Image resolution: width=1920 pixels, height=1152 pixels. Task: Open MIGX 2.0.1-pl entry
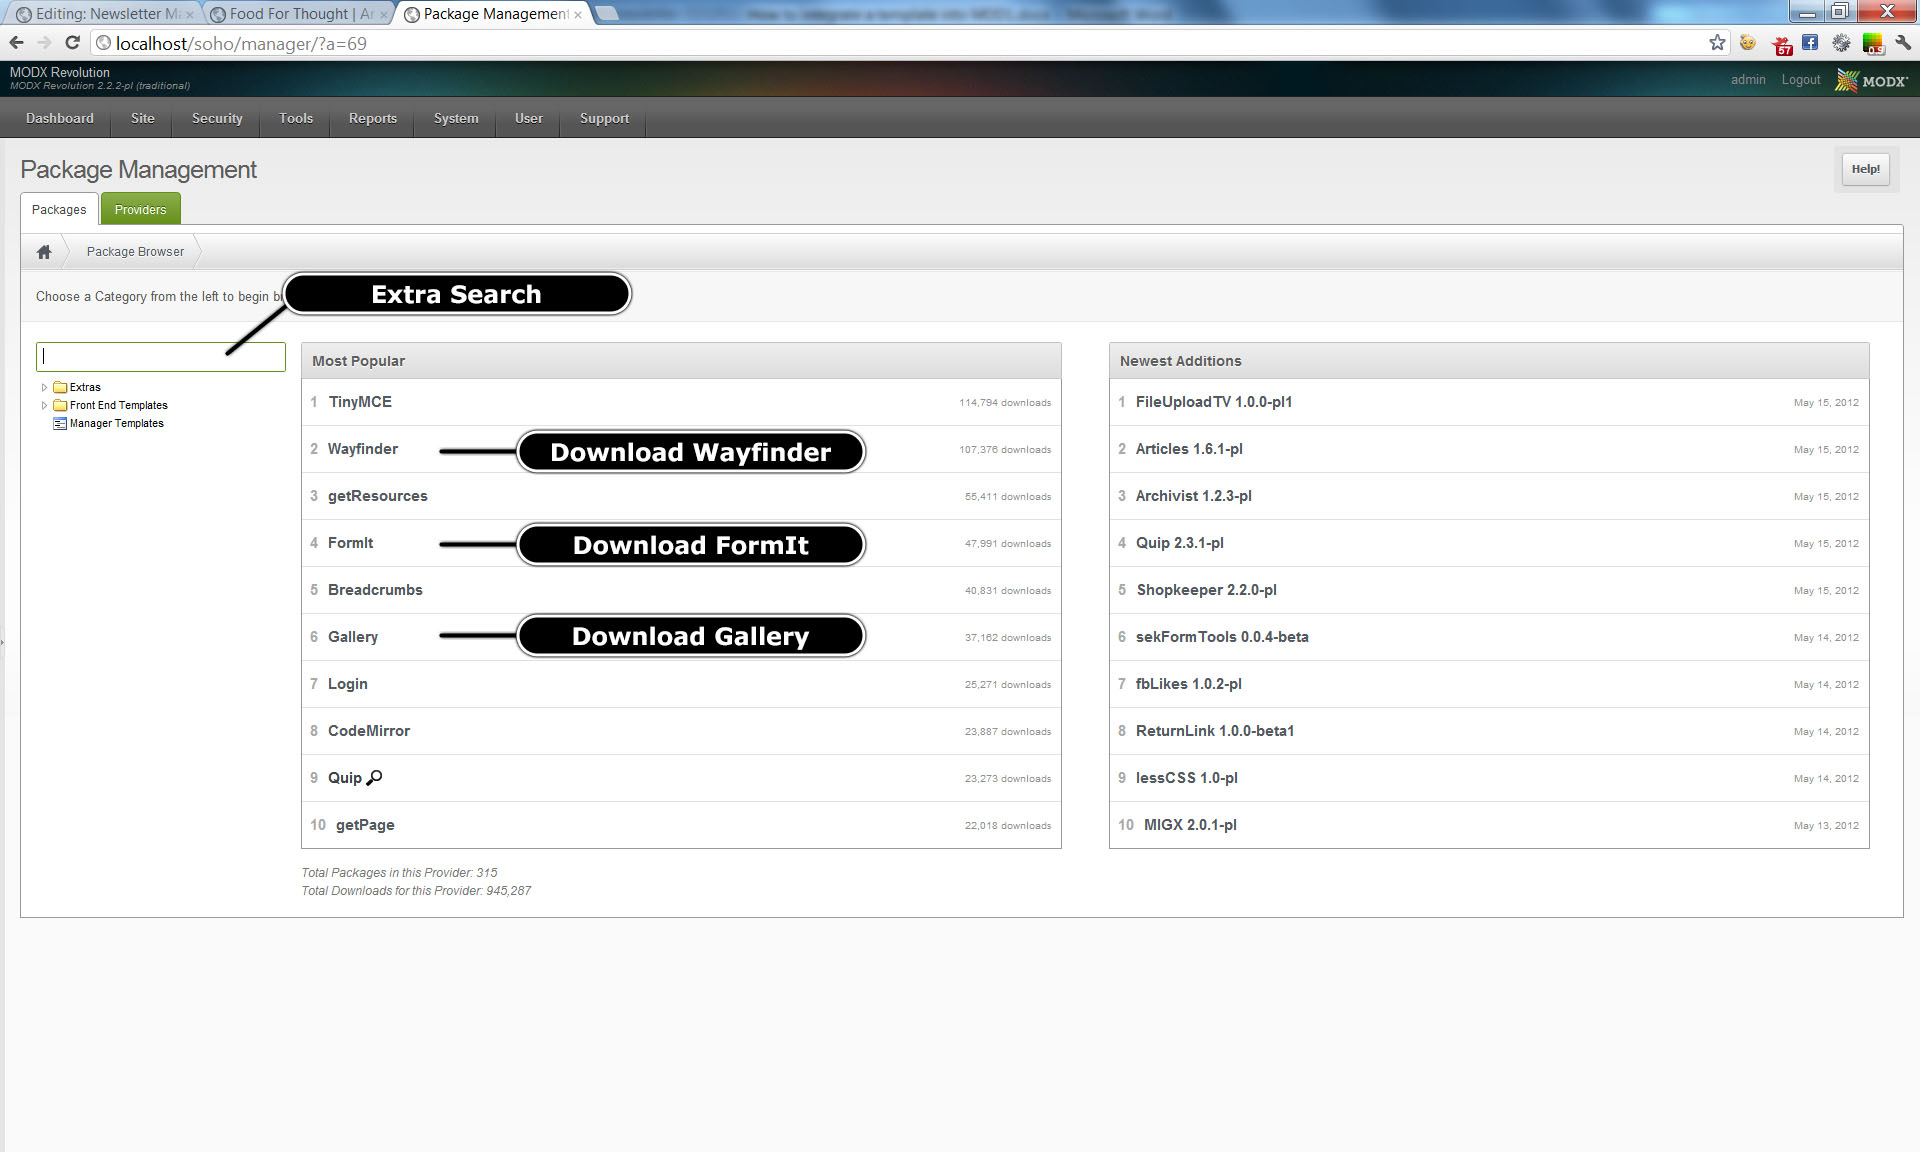click(1190, 825)
